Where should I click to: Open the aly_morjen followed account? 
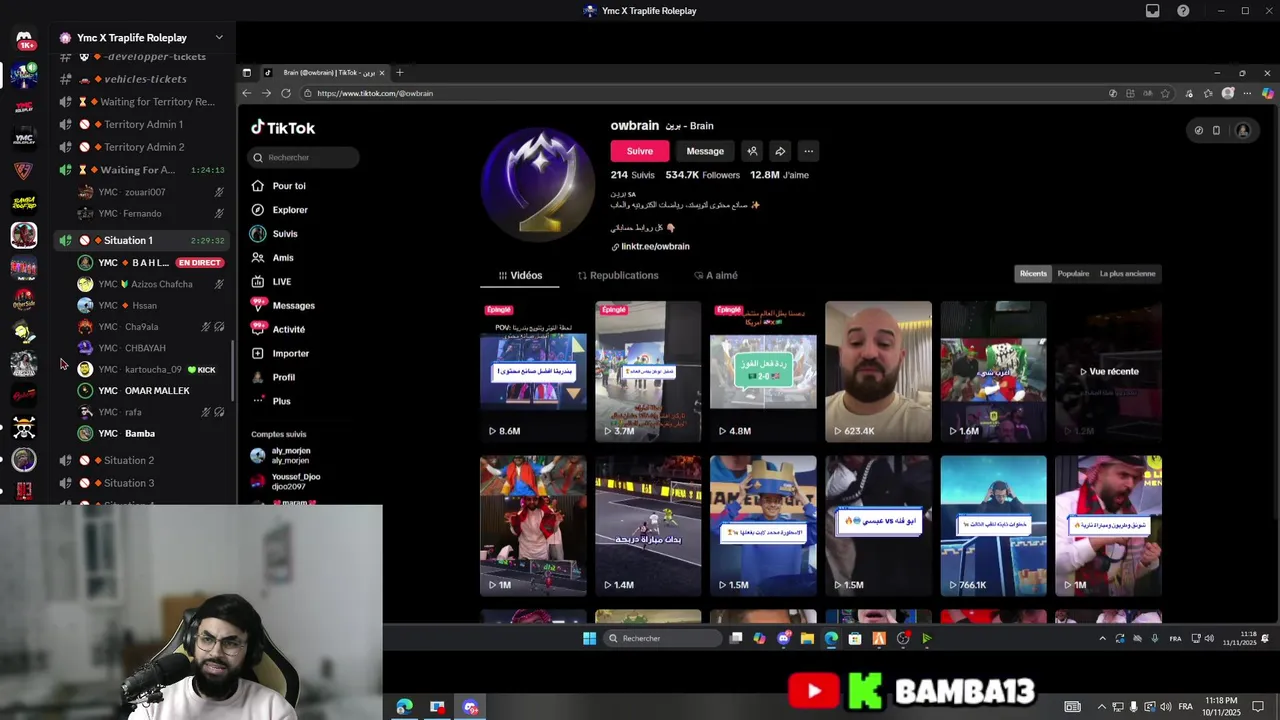click(281, 455)
